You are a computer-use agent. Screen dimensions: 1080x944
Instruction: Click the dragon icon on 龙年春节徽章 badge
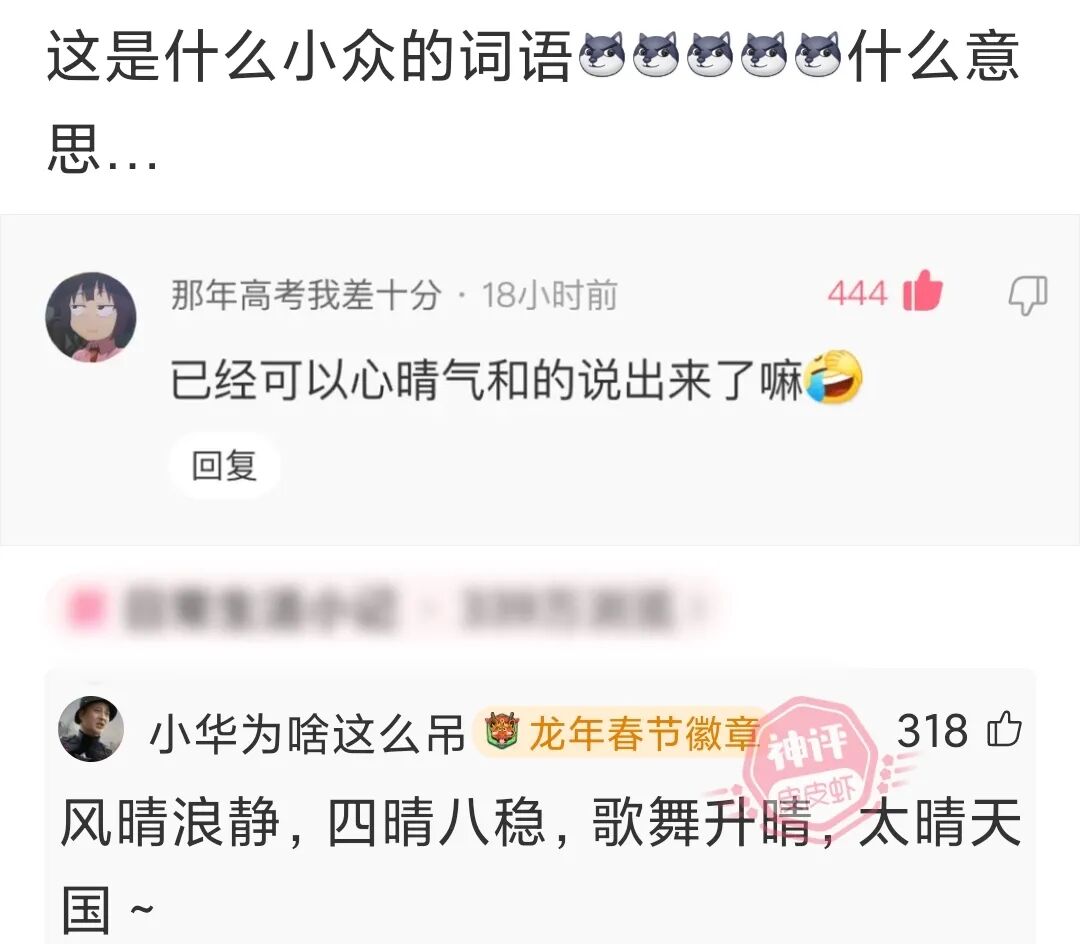pyautogui.click(x=501, y=731)
